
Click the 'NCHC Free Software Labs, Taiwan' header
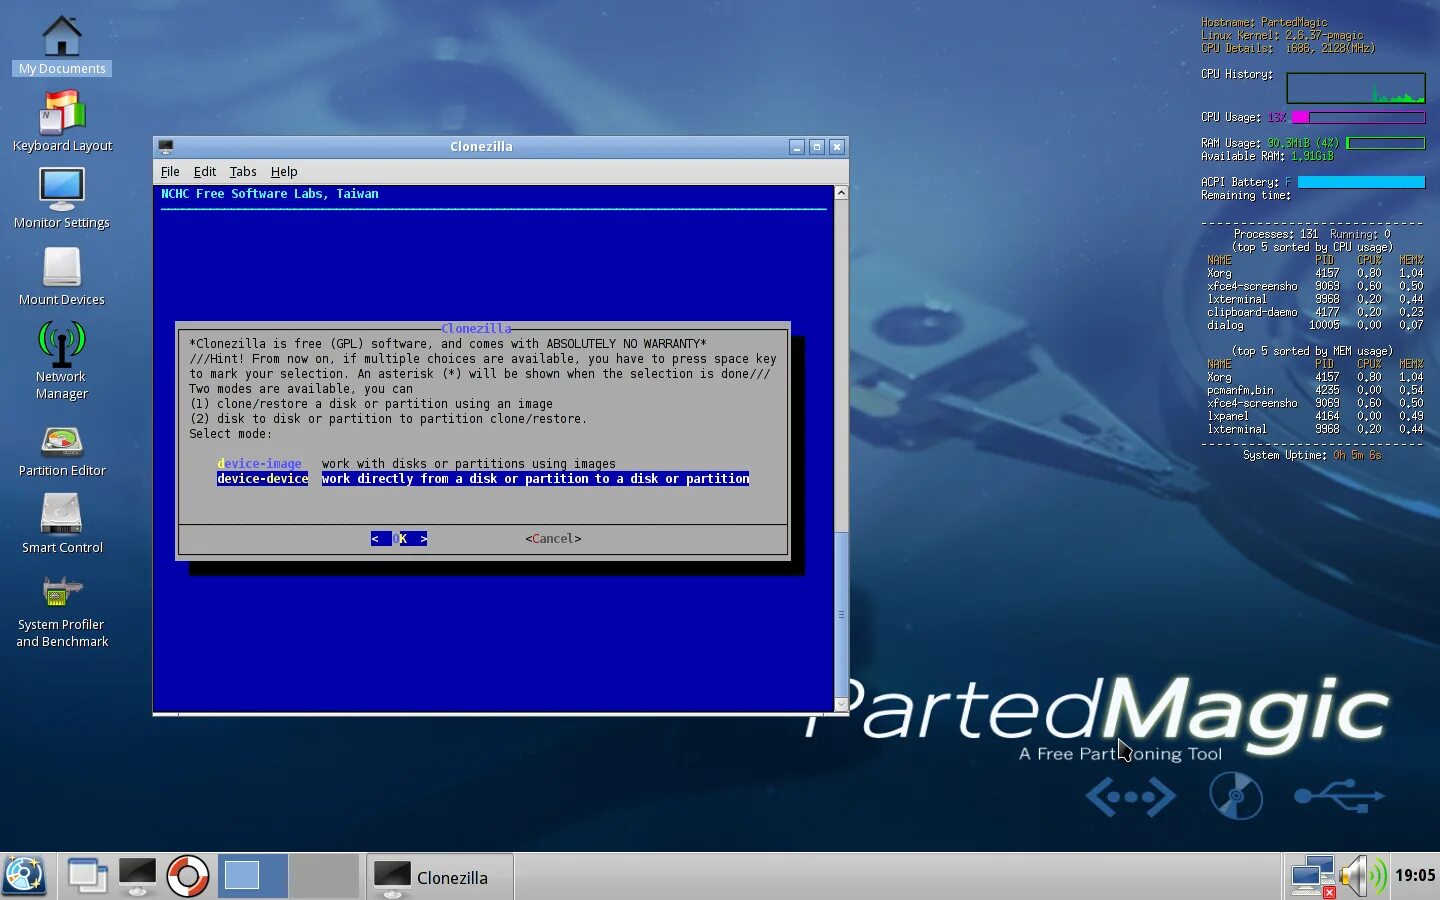[270, 194]
